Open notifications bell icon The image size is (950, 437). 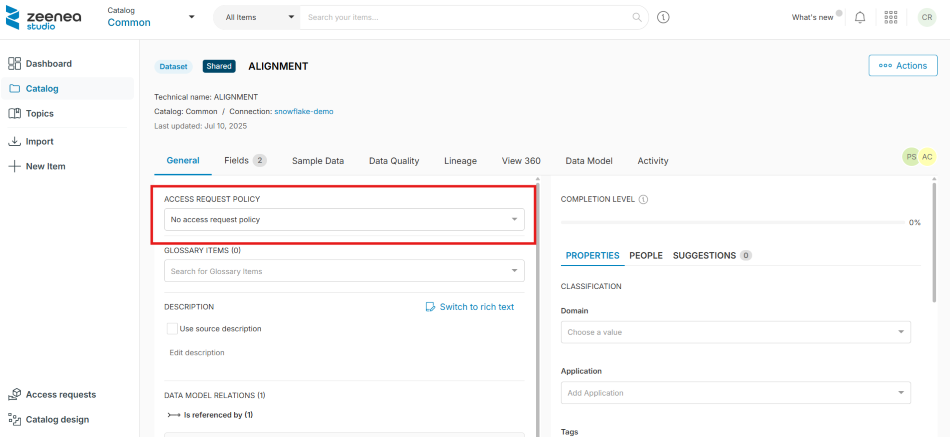point(860,17)
